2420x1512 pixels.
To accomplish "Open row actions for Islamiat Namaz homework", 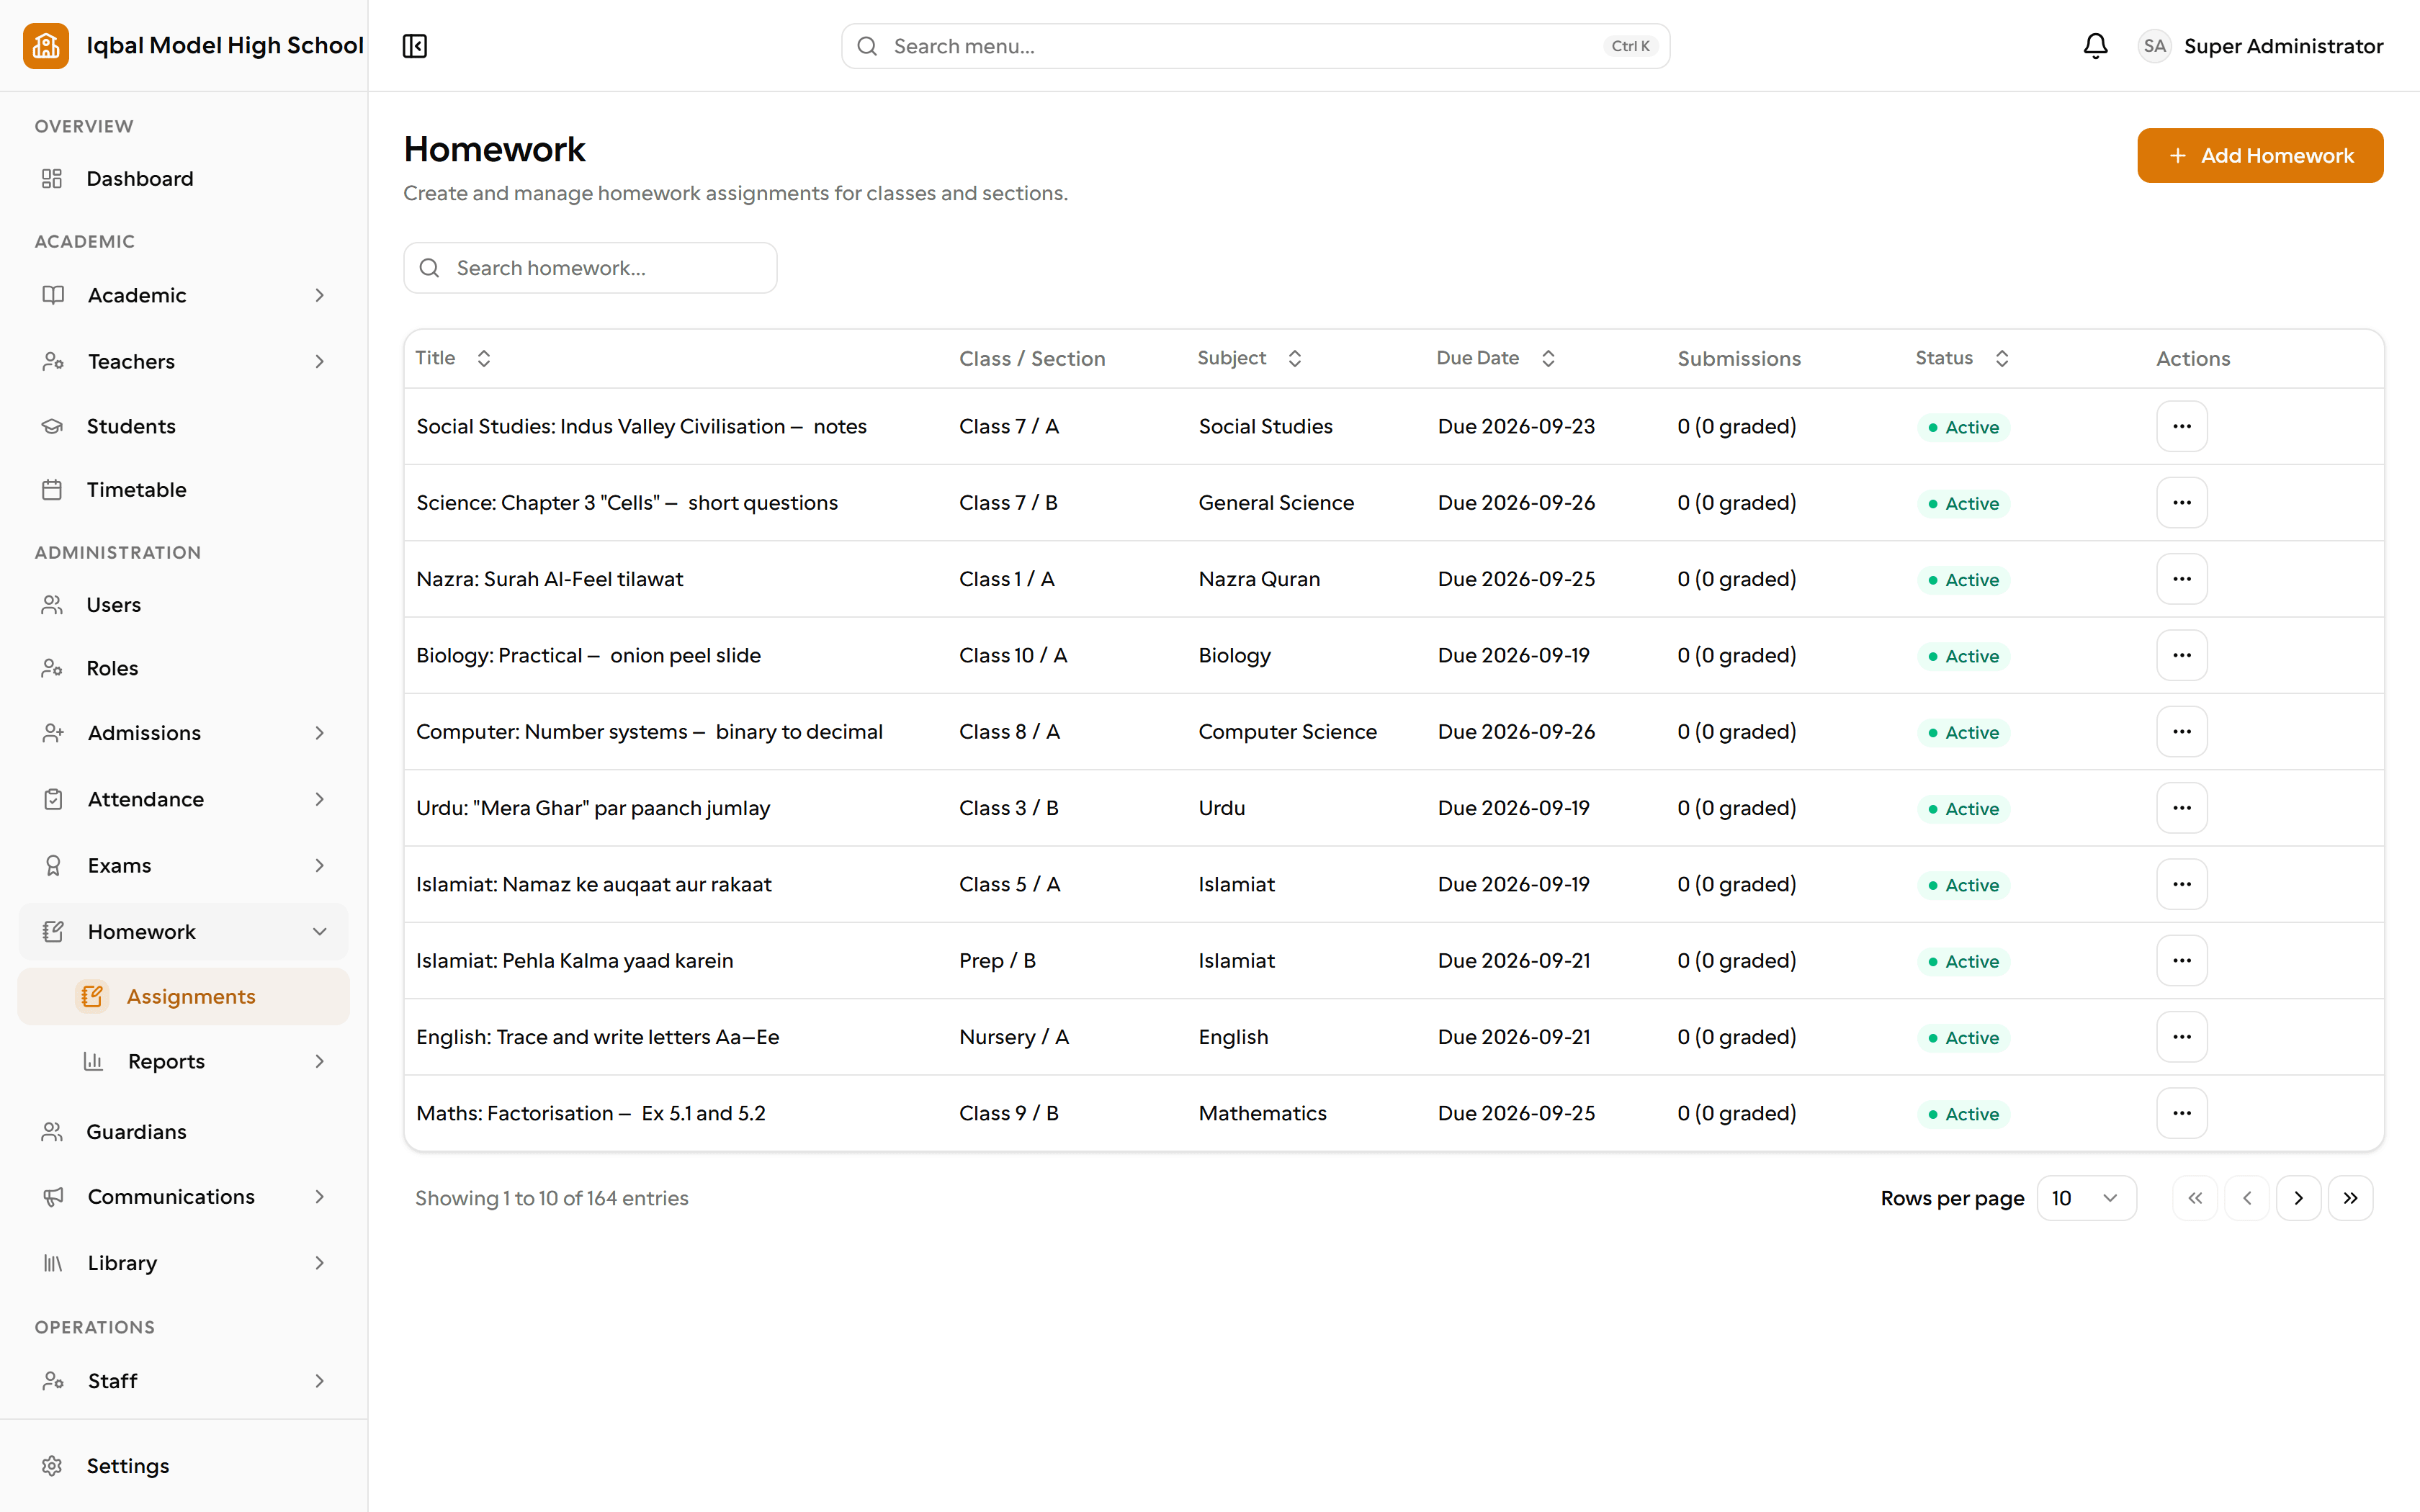I will click(x=2181, y=884).
